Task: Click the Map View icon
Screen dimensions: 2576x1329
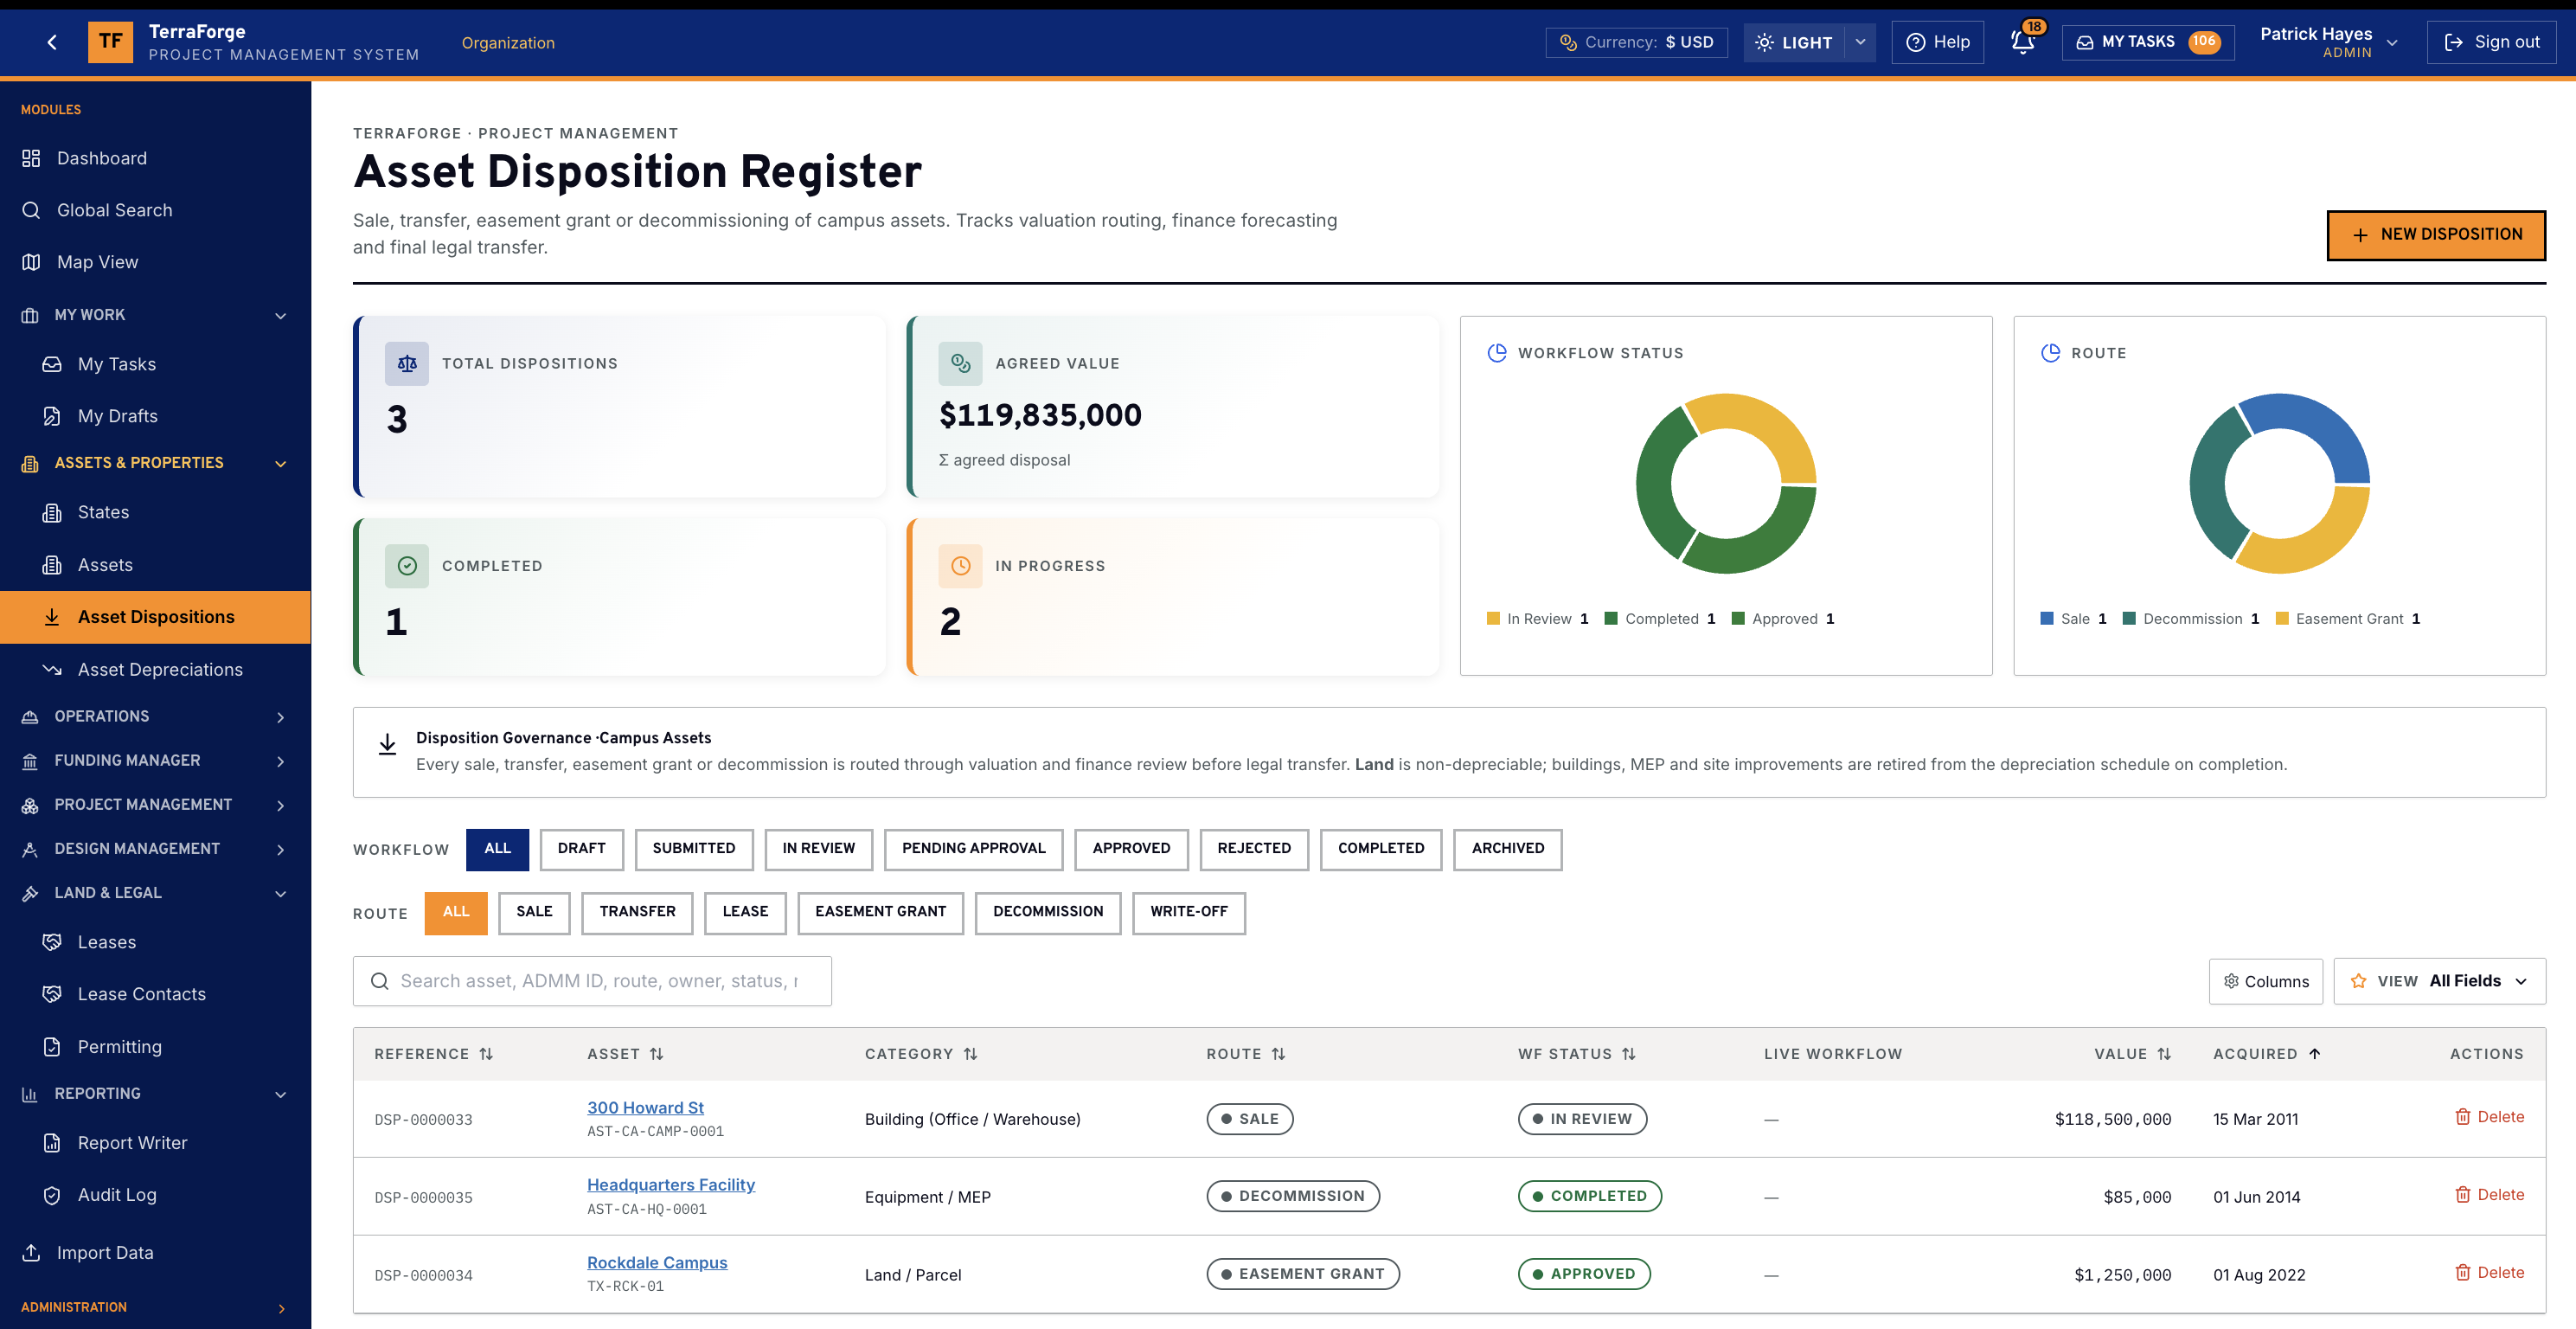Action: coord(31,262)
